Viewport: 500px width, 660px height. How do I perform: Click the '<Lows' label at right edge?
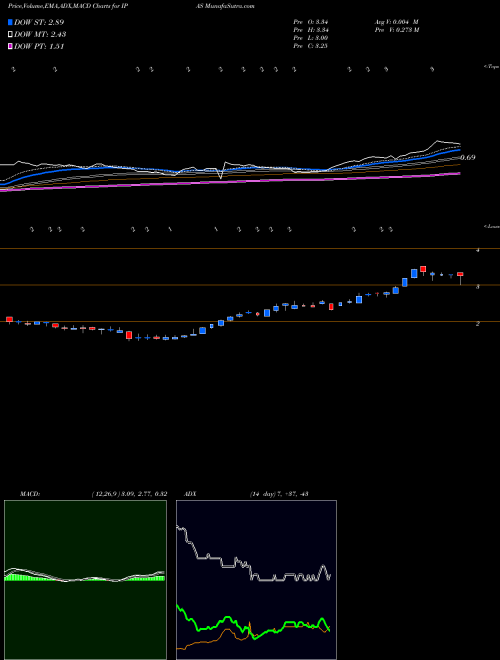(x=491, y=226)
